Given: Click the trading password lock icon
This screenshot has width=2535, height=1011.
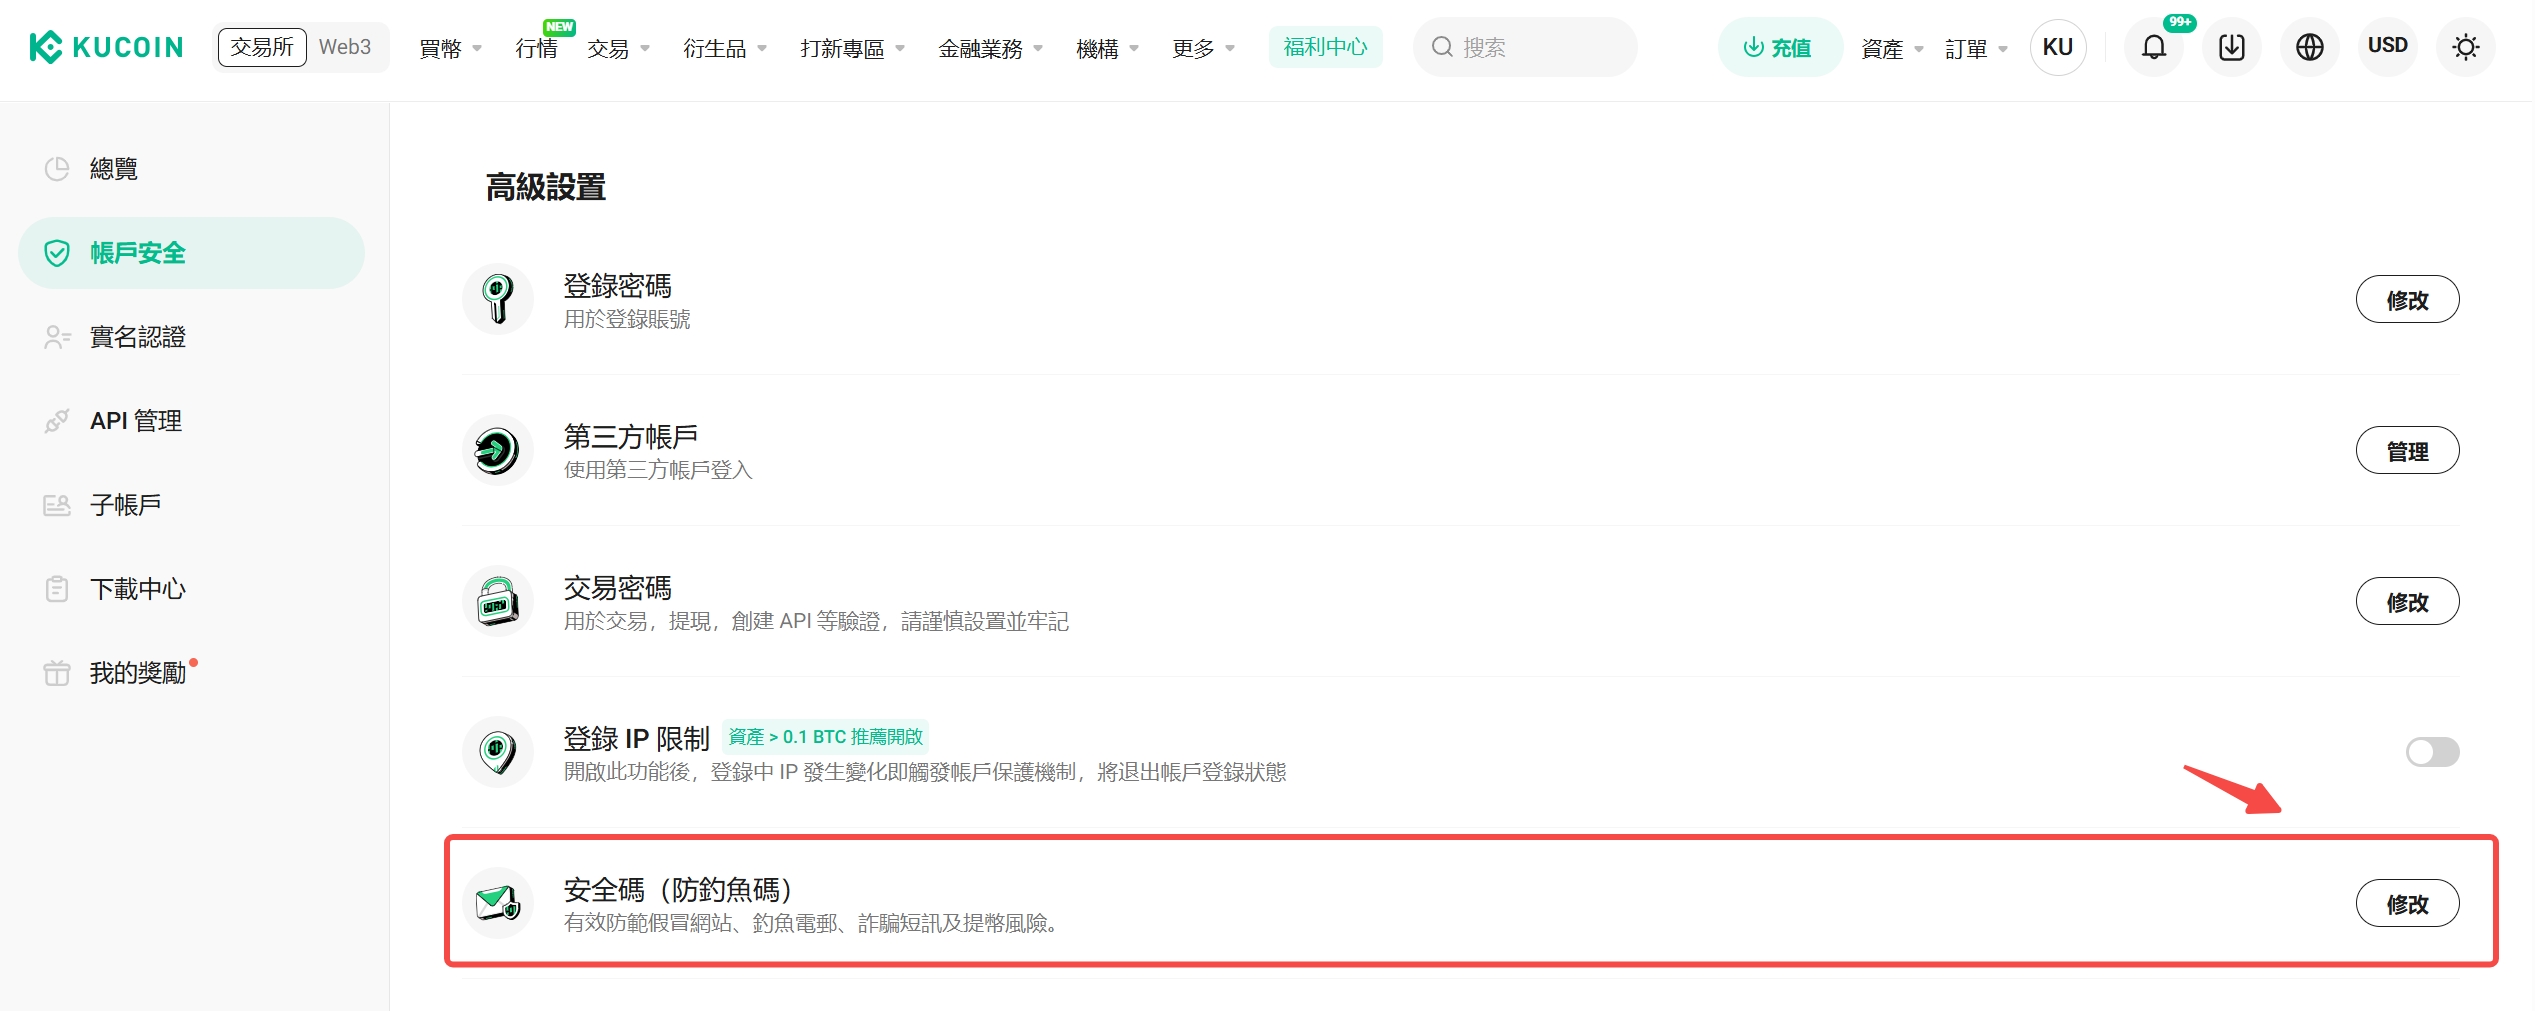Looking at the screenshot, I should click(x=497, y=601).
